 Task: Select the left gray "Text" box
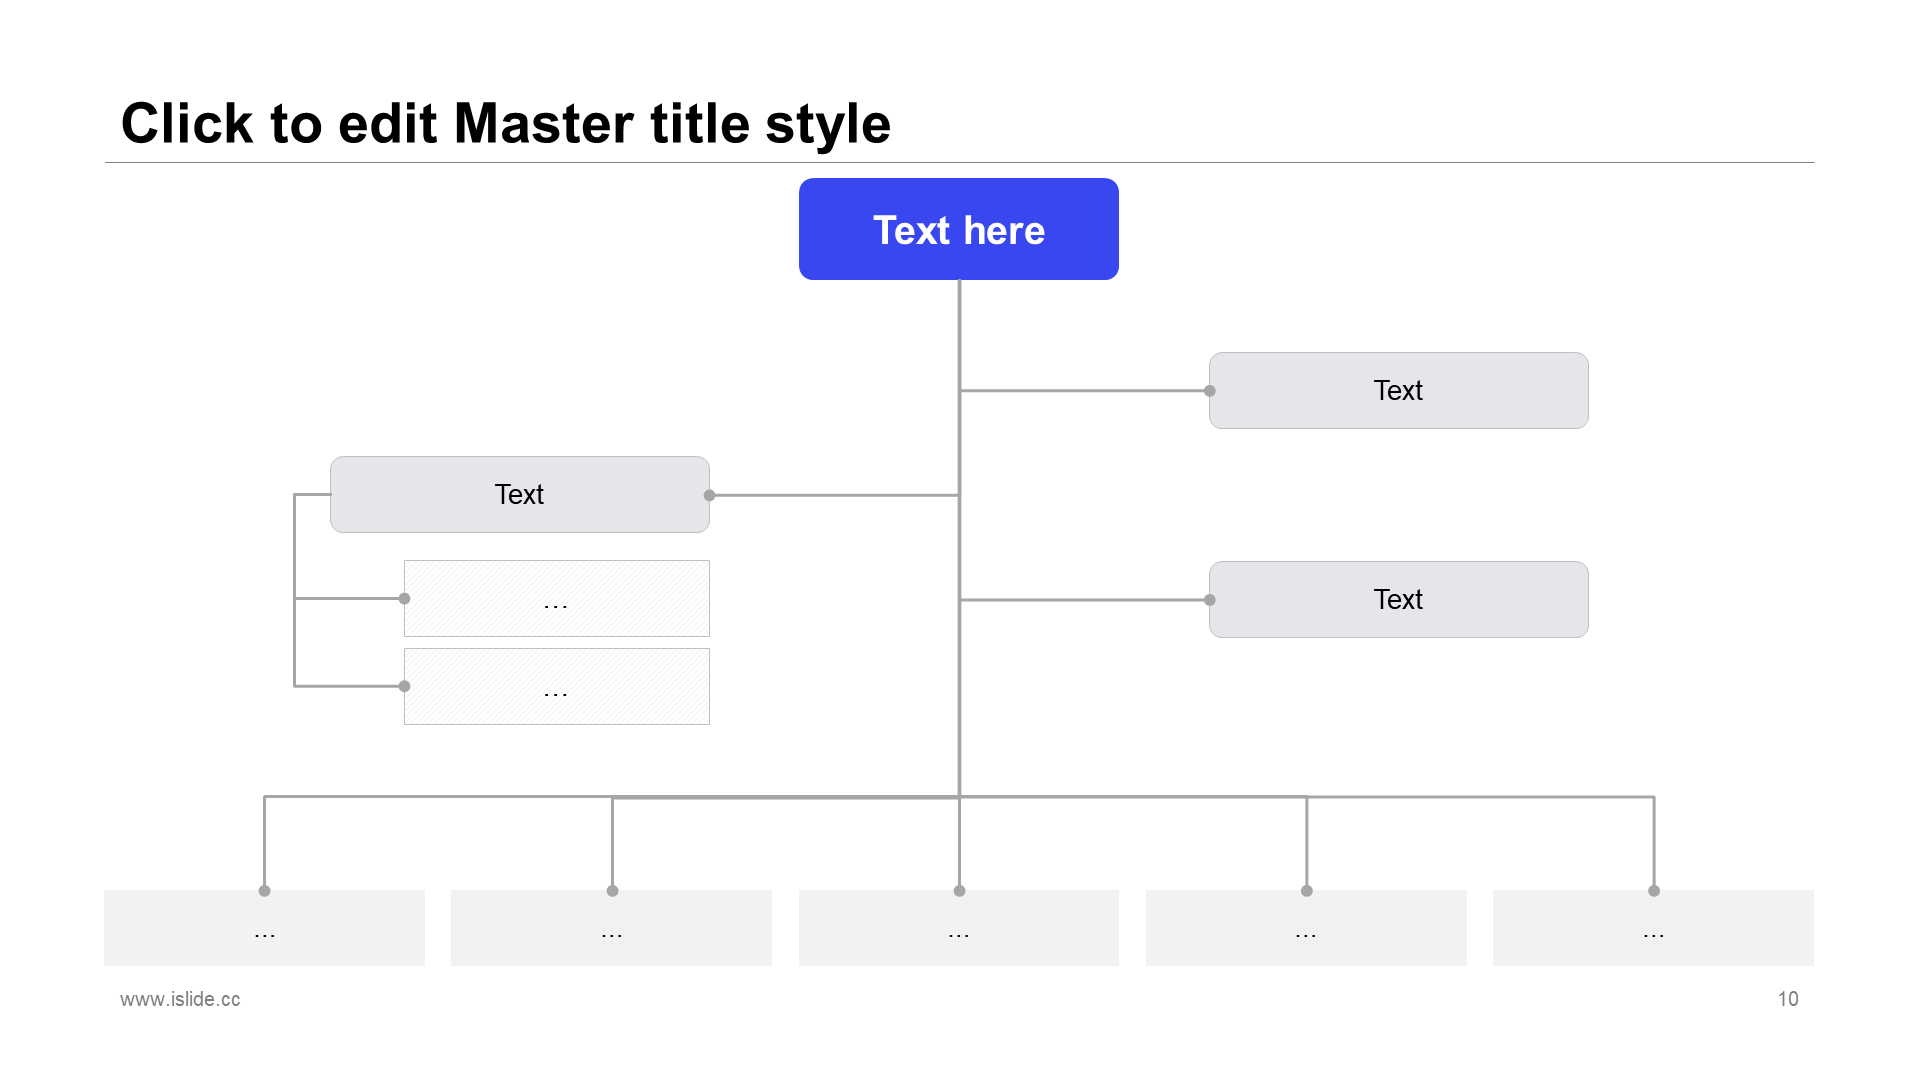[520, 494]
